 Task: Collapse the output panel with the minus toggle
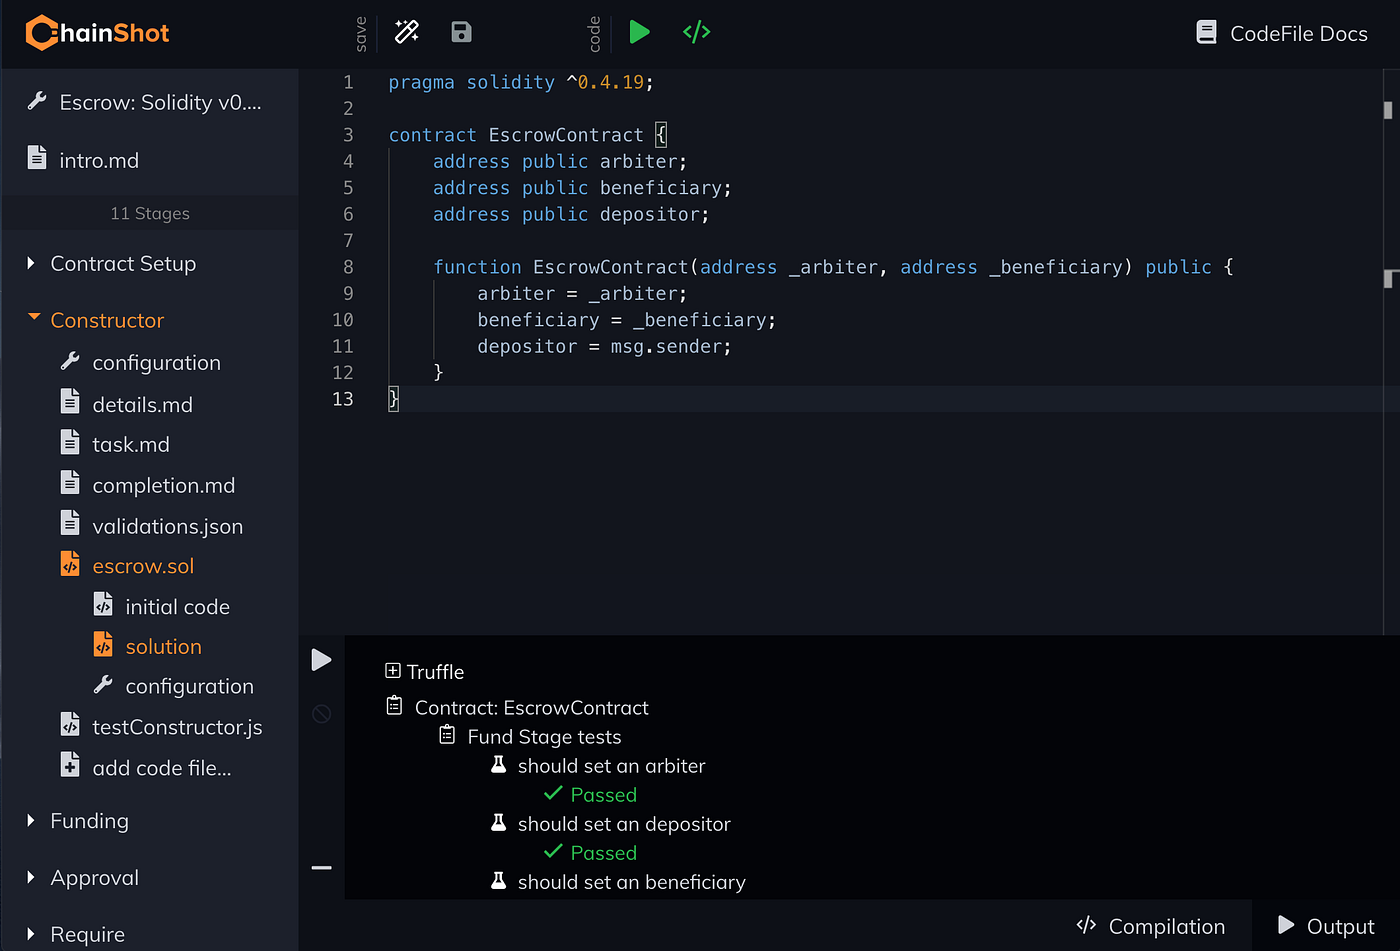321,867
